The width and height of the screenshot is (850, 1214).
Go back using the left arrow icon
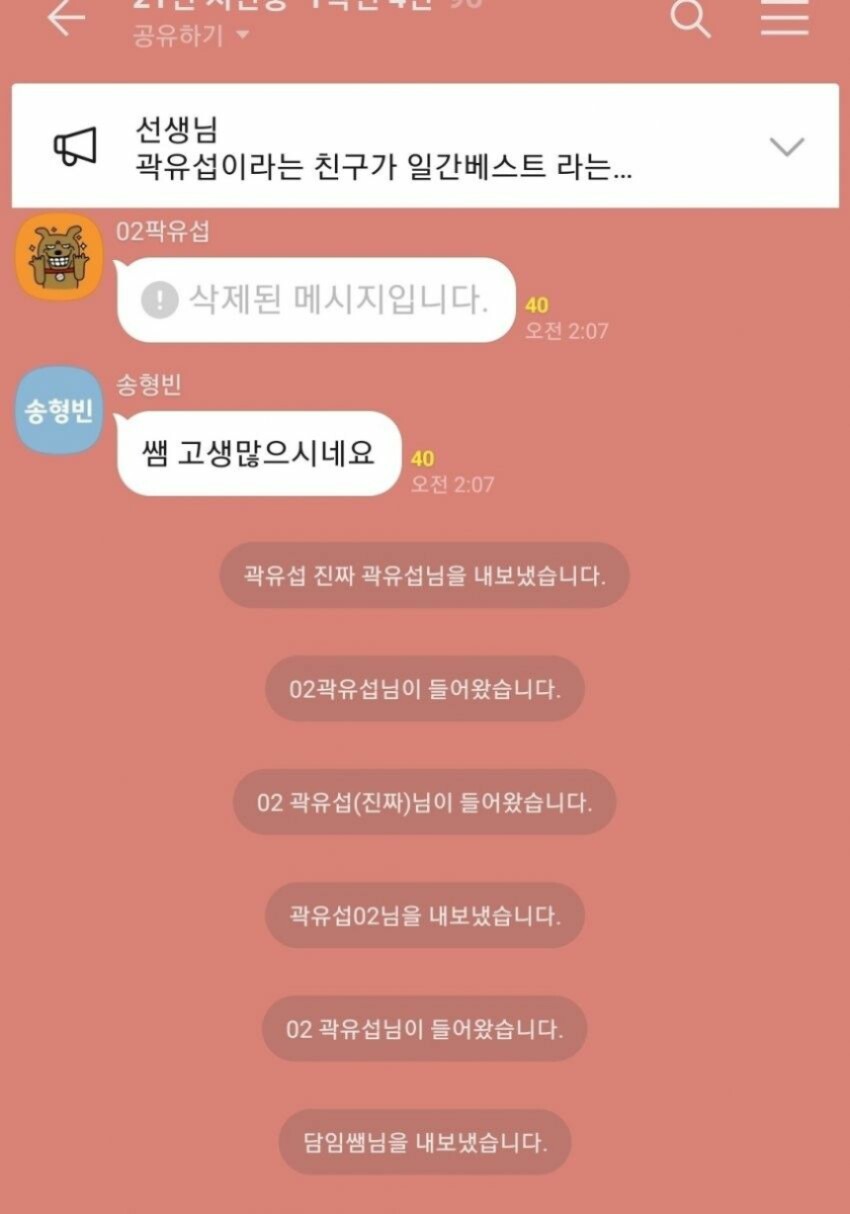66,17
